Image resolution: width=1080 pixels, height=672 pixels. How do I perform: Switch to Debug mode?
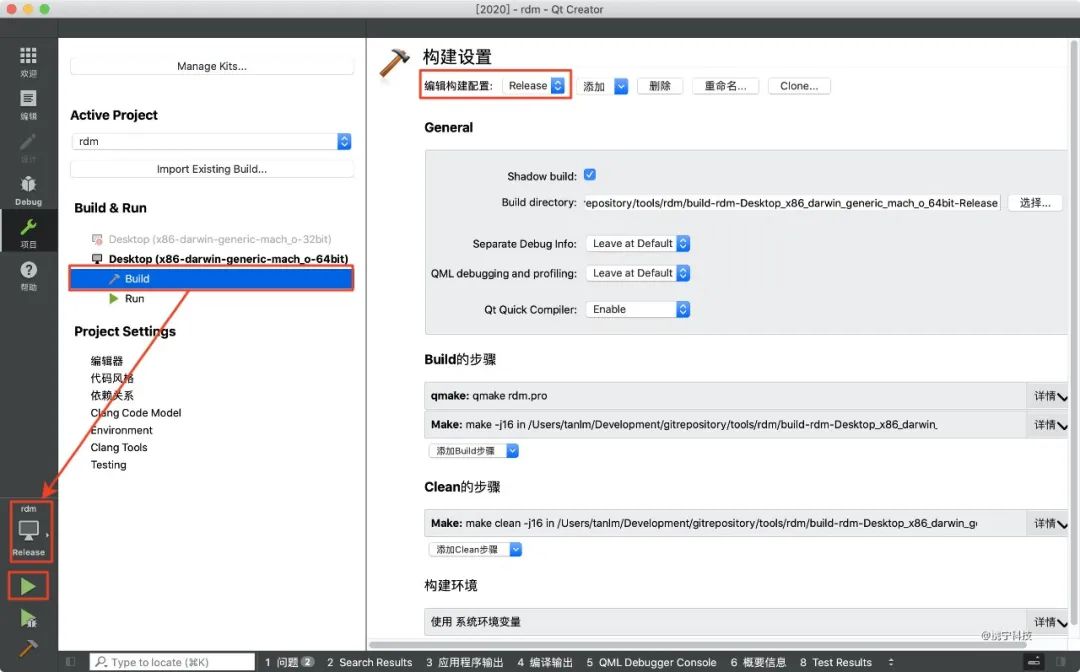point(28,190)
